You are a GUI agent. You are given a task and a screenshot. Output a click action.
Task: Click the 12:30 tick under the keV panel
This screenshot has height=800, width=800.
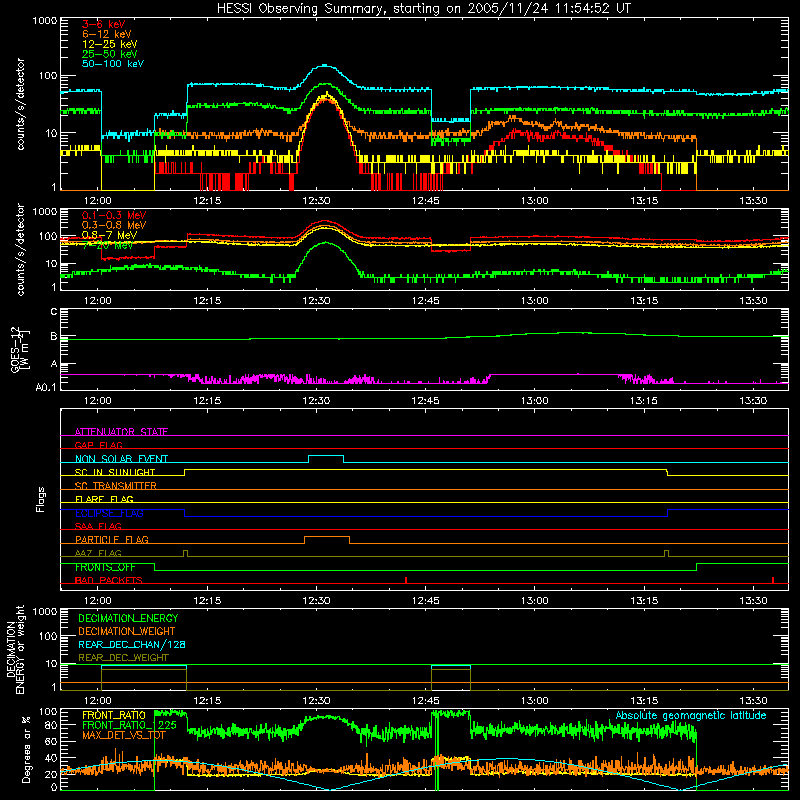pyautogui.click(x=316, y=201)
